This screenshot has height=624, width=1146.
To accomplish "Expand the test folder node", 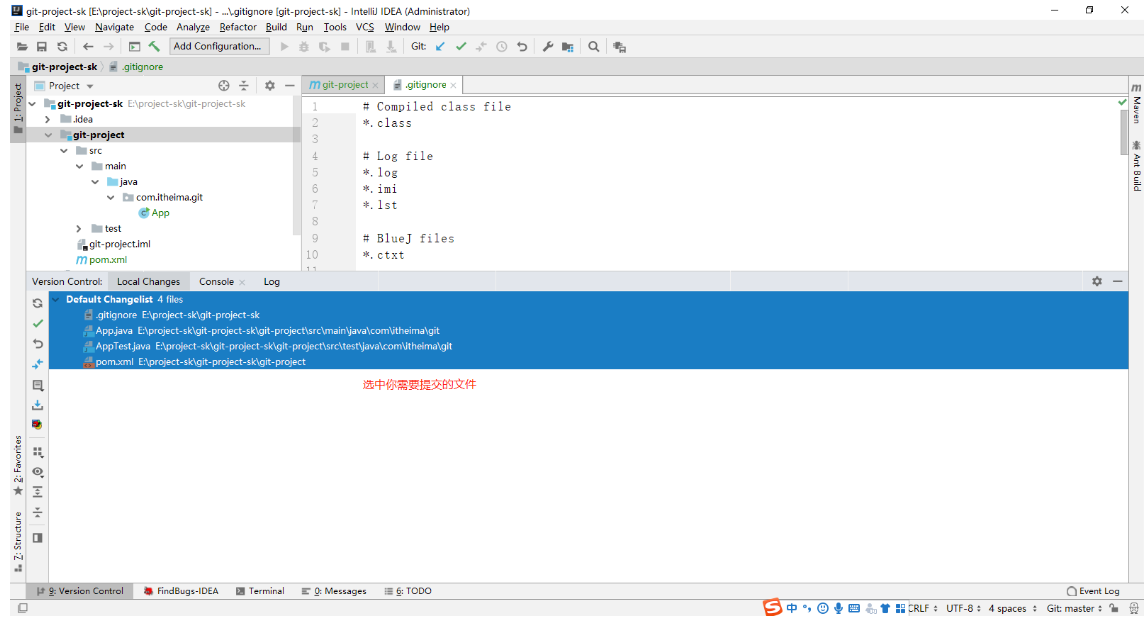I will coord(79,229).
